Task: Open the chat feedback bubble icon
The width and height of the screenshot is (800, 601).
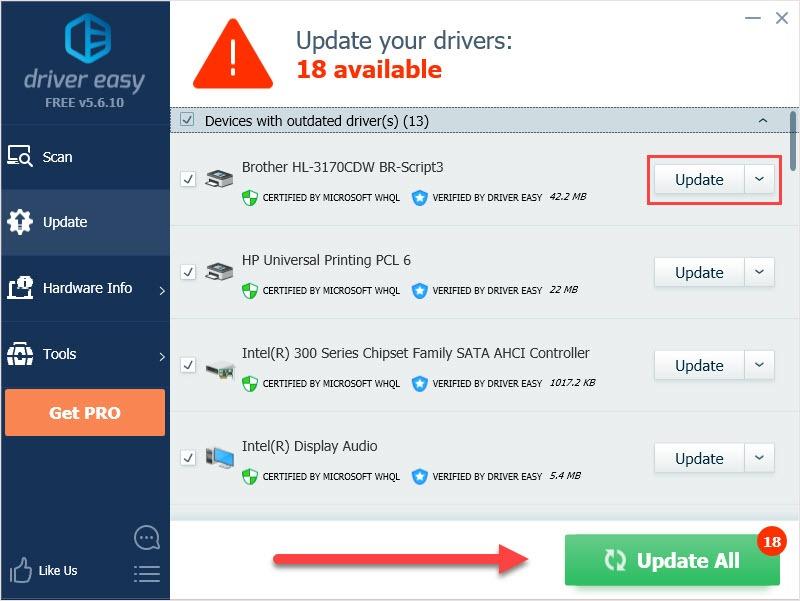Action: [x=147, y=538]
